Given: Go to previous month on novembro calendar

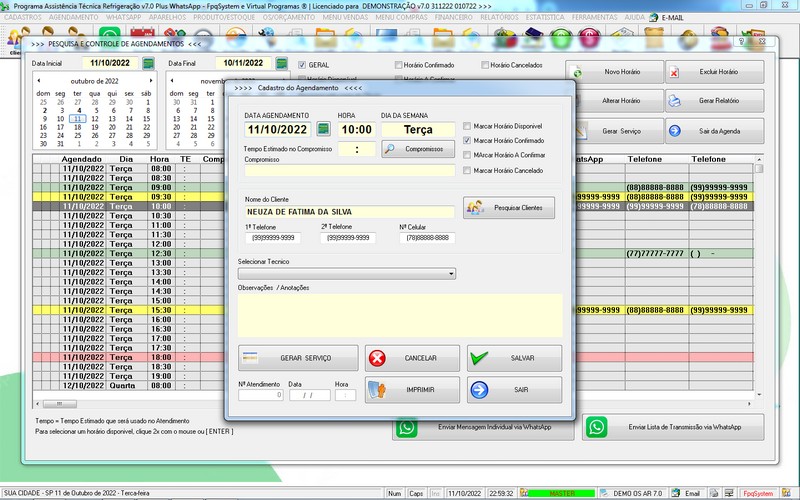Looking at the screenshot, I should (x=172, y=81).
